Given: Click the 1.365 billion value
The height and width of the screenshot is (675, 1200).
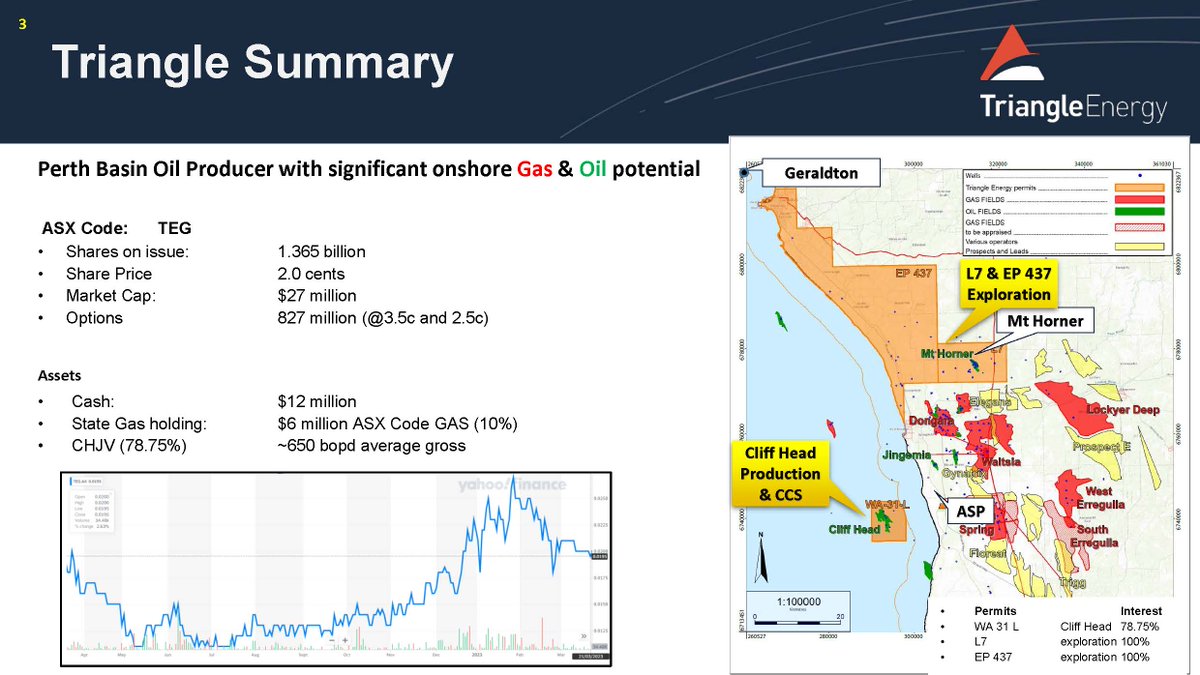Looking at the screenshot, I should pyautogui.click(x=322, y=251).
